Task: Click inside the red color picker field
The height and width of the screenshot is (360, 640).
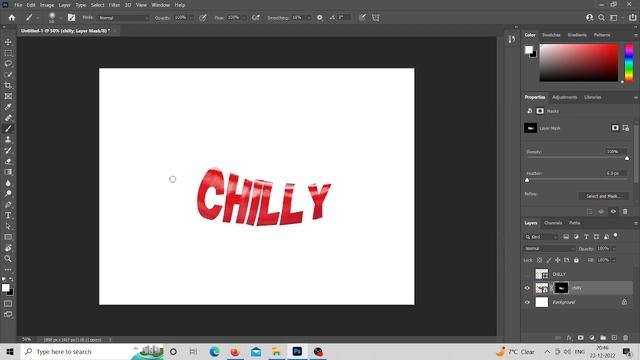Action: (x=579, y=62)
